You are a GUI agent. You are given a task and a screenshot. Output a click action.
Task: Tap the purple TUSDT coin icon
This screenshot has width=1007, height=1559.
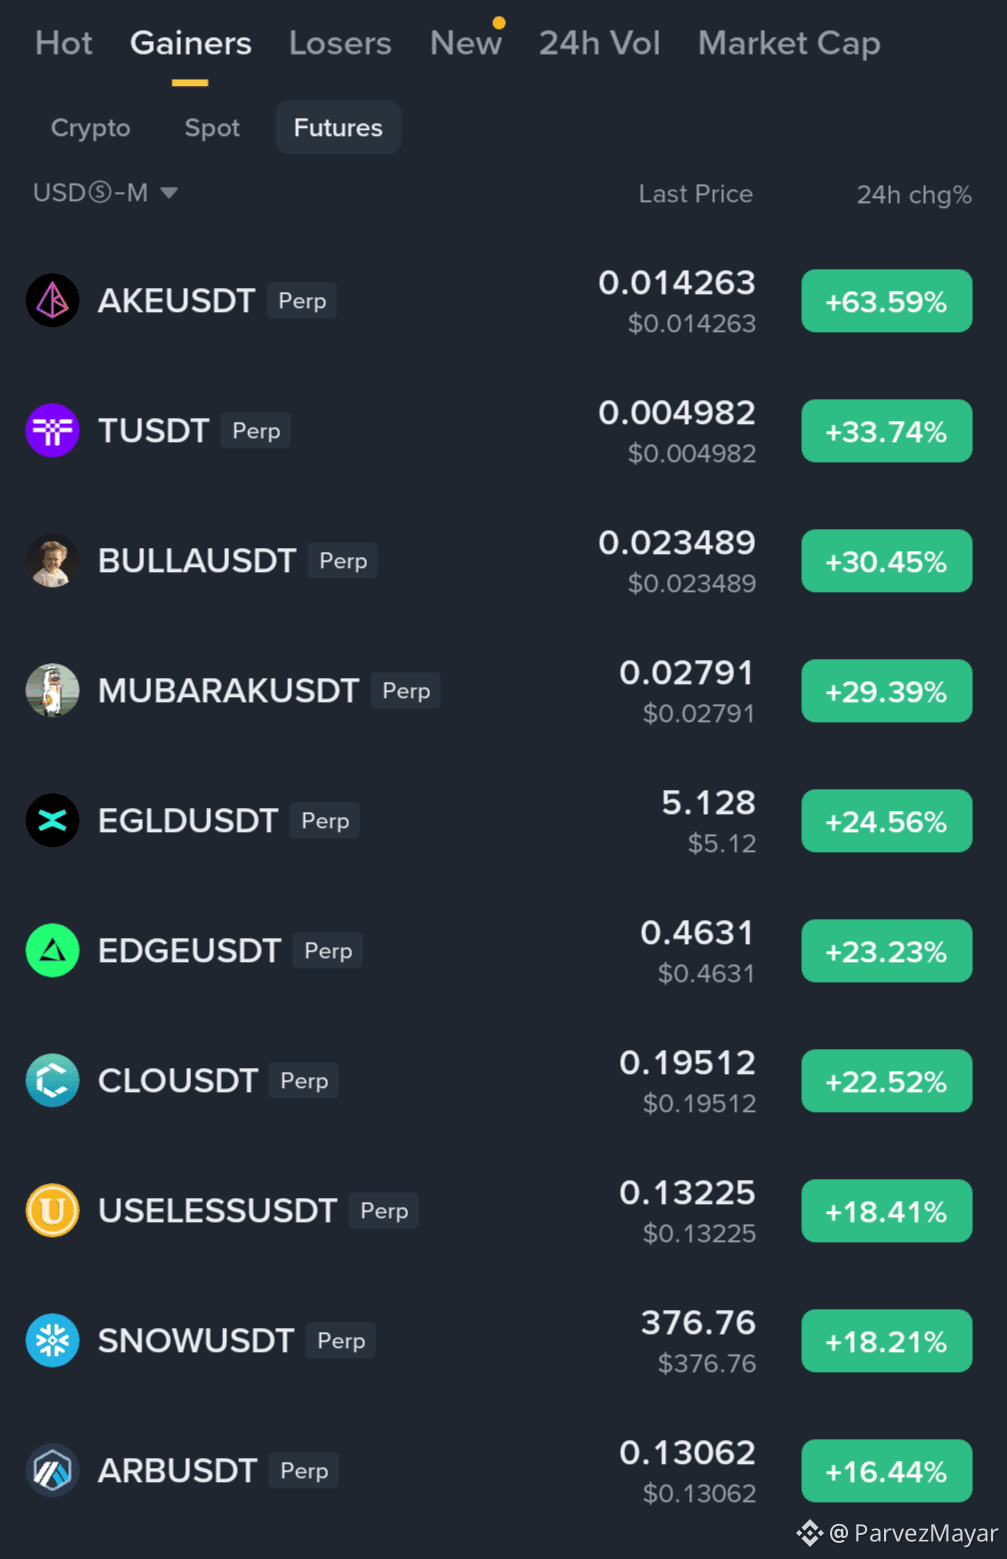point(52,430)
